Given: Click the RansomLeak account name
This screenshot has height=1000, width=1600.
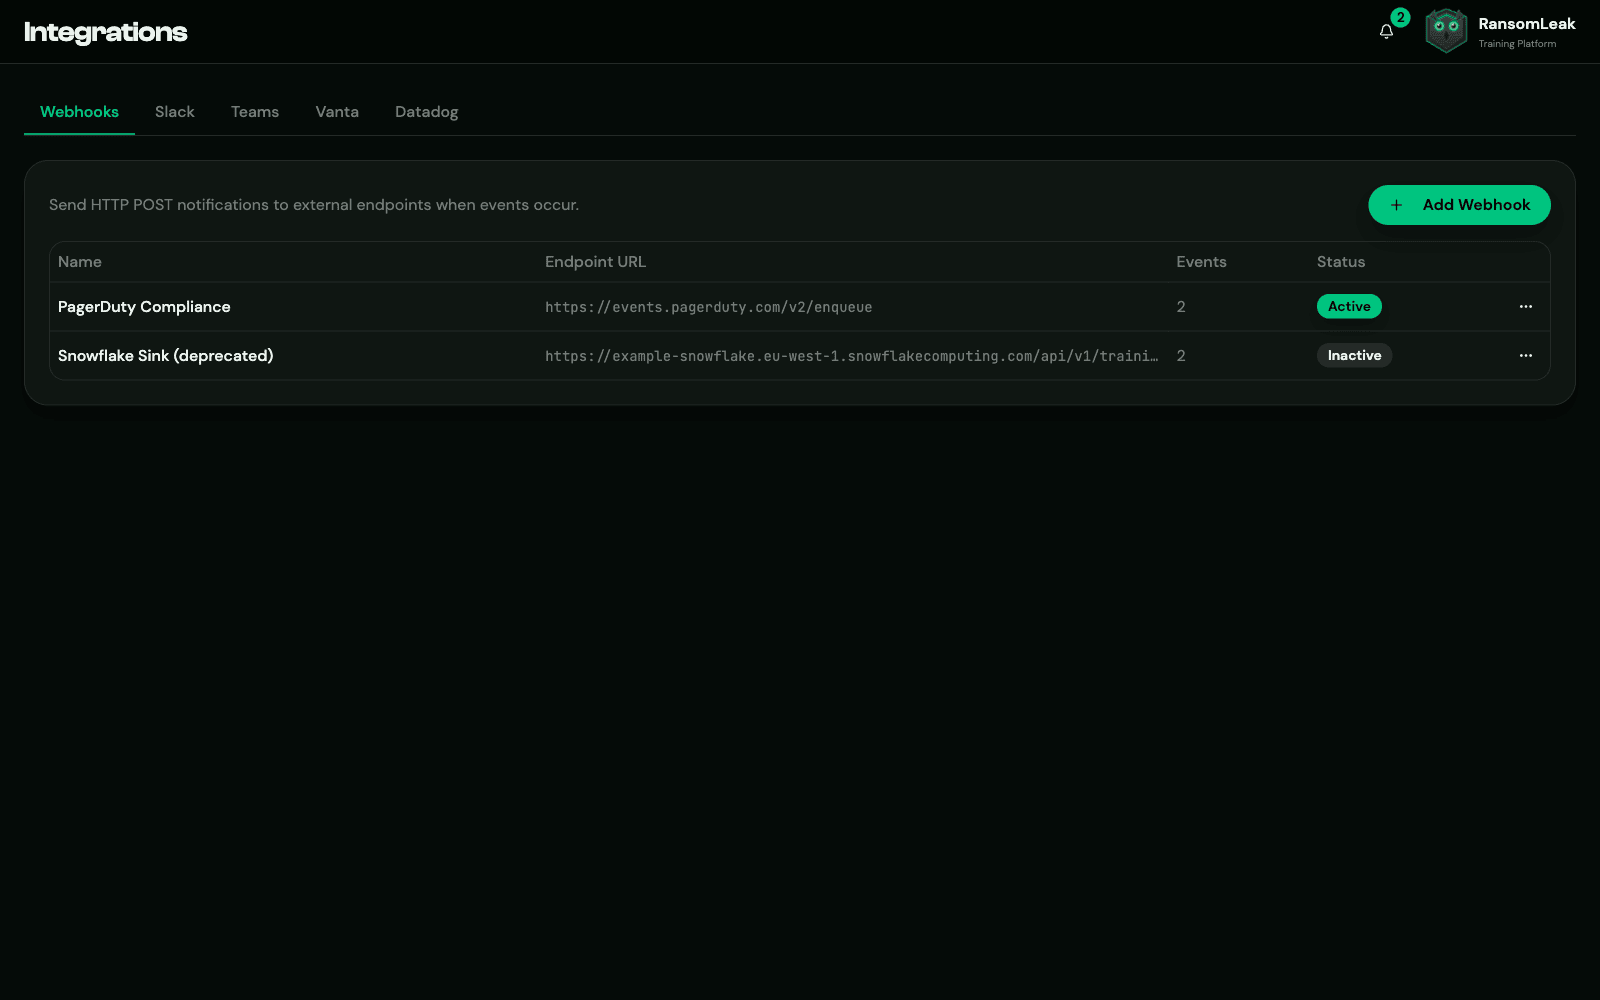Looking at the screenshot, I should tap(1527, 24).
